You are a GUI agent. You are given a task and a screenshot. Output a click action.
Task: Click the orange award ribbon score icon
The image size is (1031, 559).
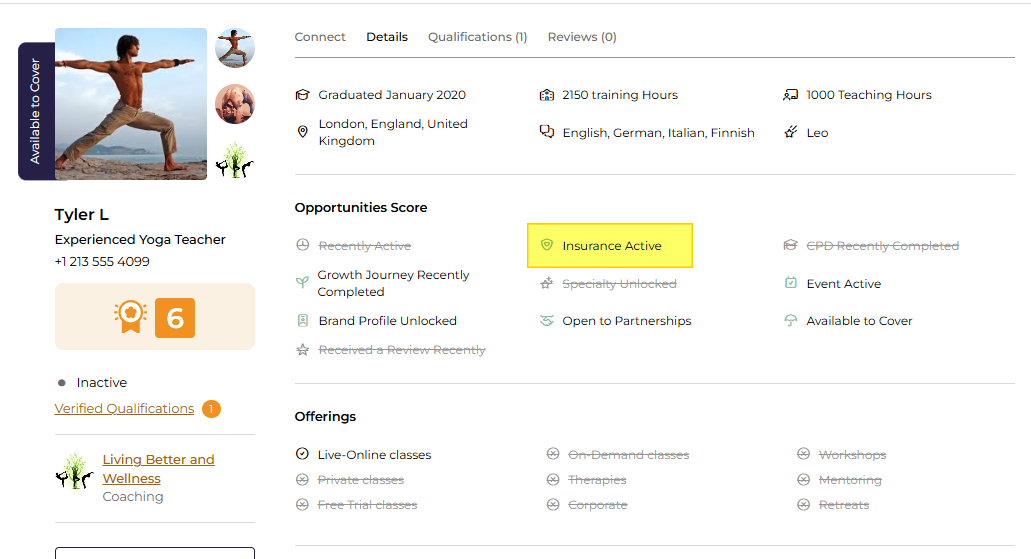coord(130,317)
